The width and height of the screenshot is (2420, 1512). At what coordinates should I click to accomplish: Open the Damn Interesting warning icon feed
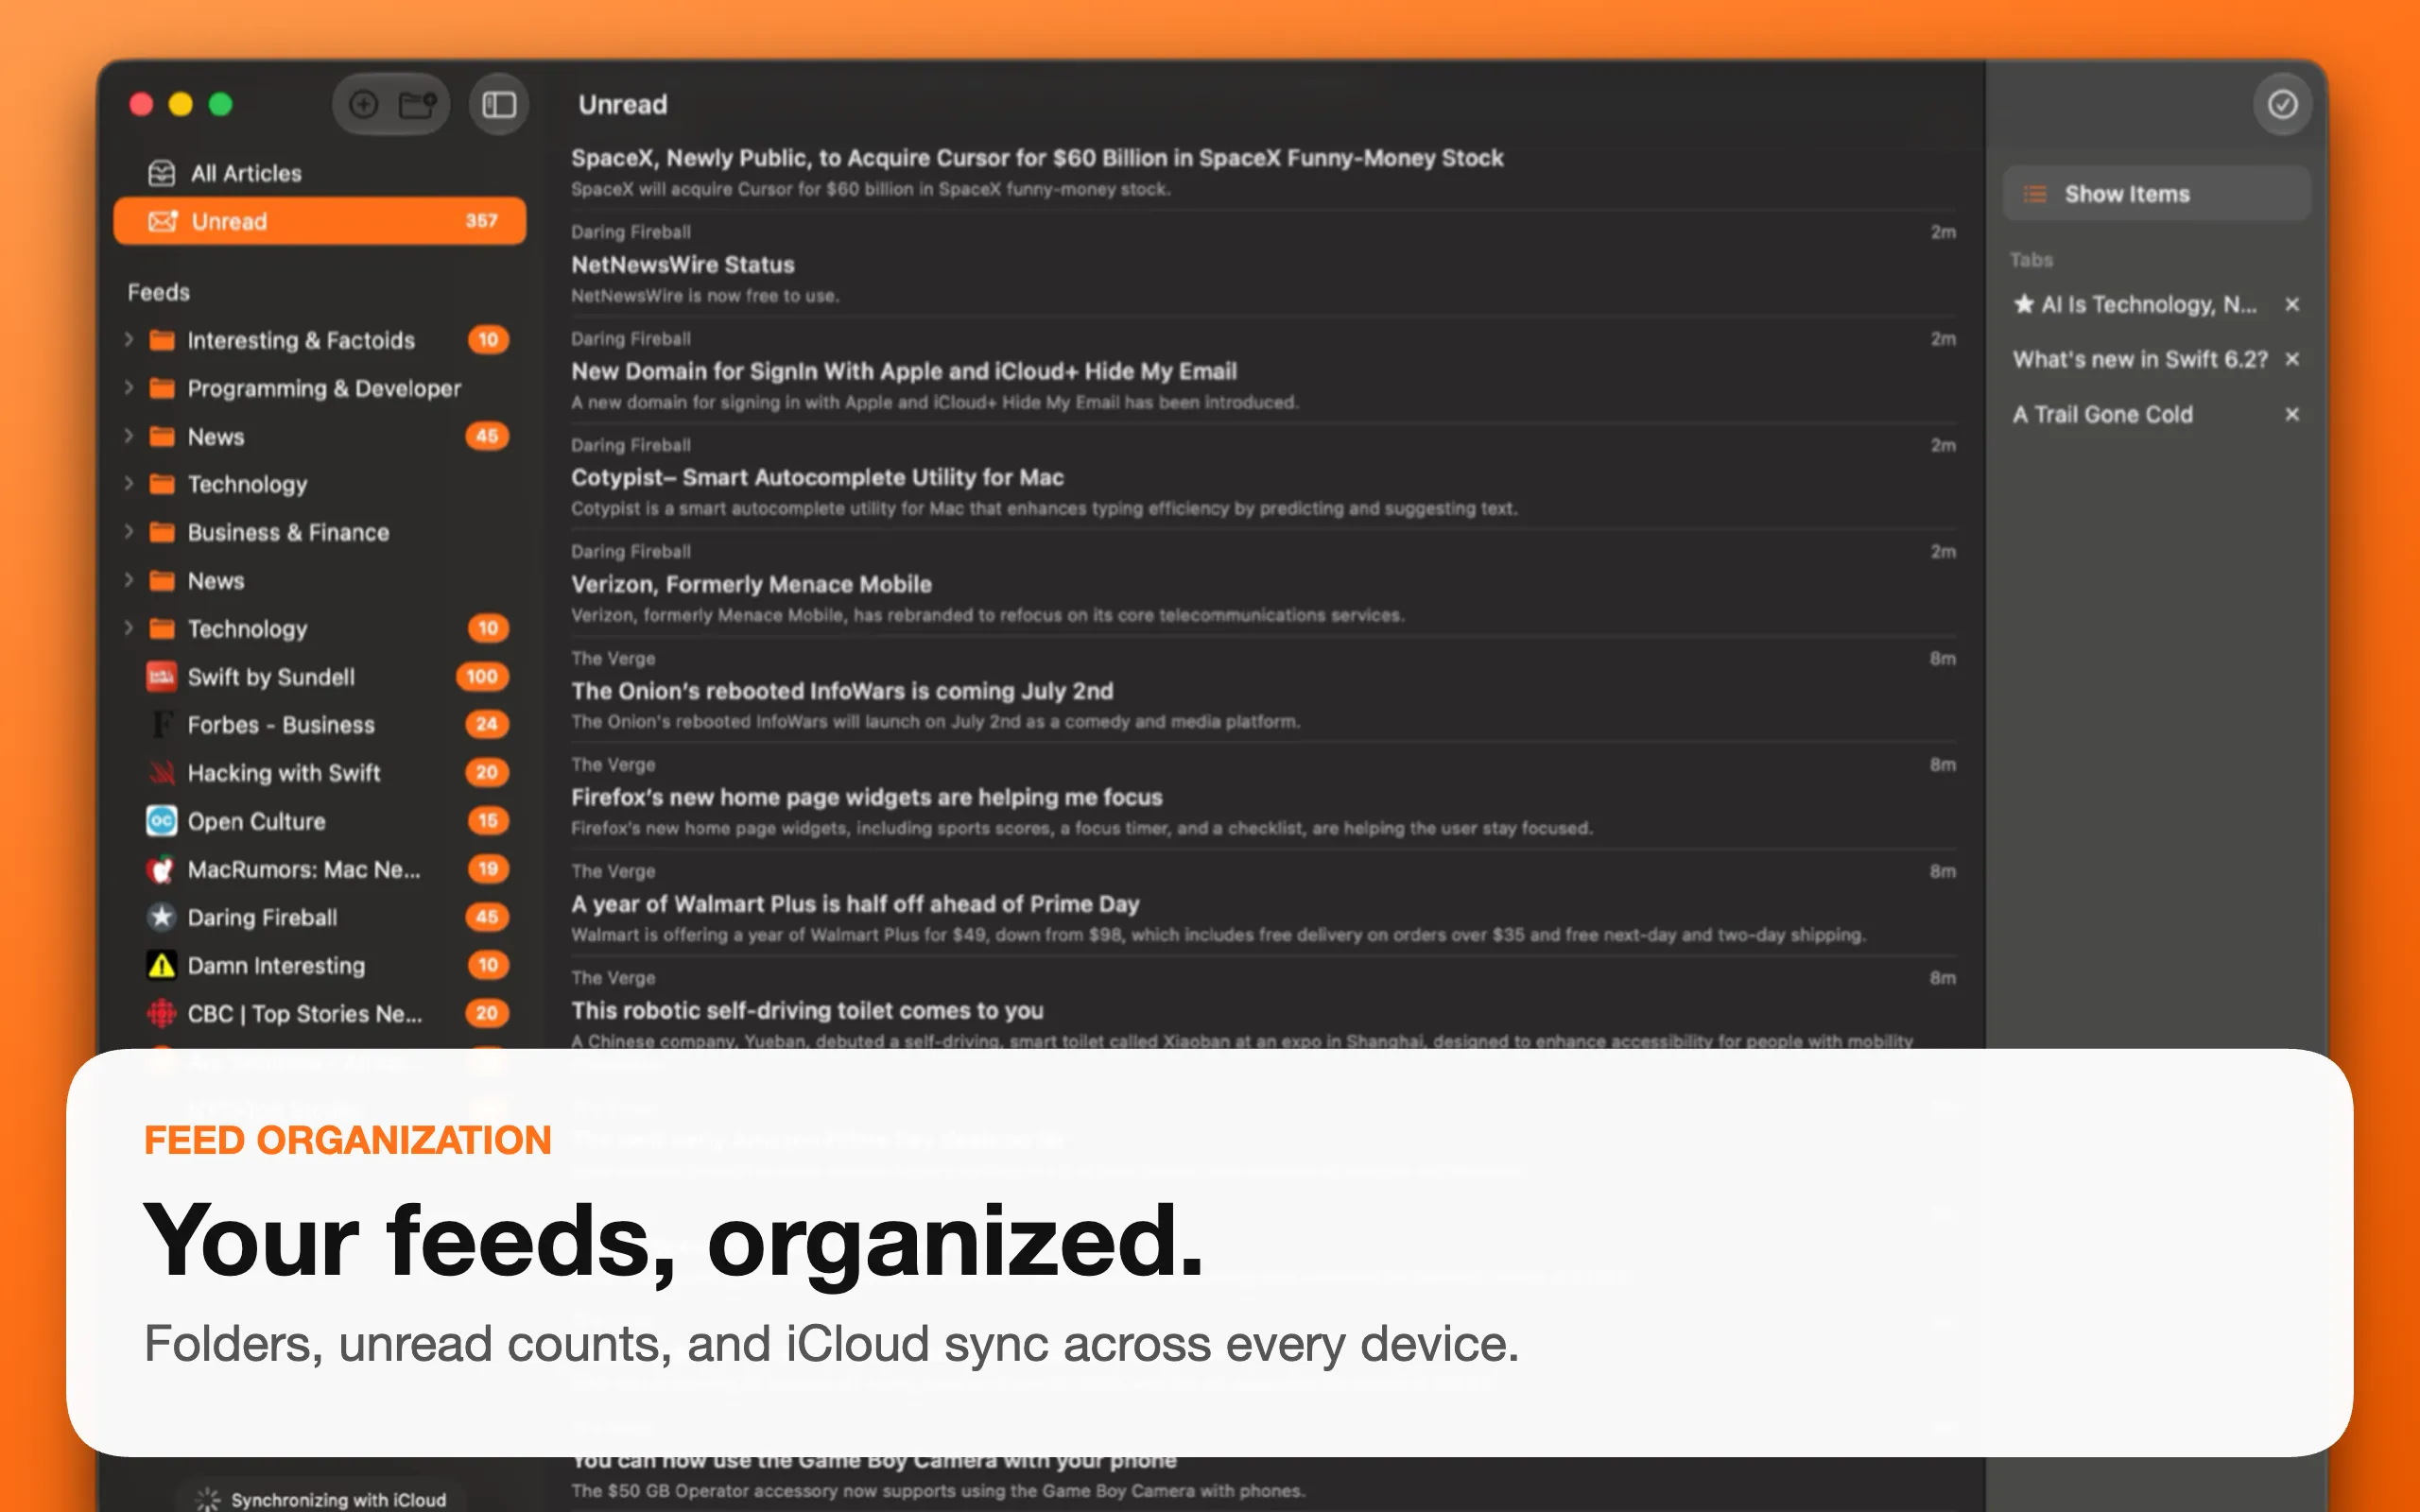click(161, 965)
